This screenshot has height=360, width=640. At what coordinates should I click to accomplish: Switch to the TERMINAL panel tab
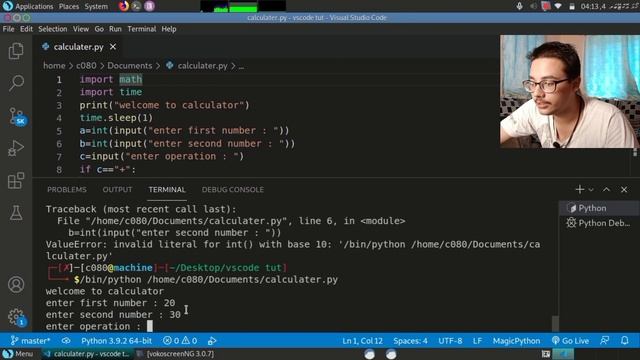pos(167,189)
